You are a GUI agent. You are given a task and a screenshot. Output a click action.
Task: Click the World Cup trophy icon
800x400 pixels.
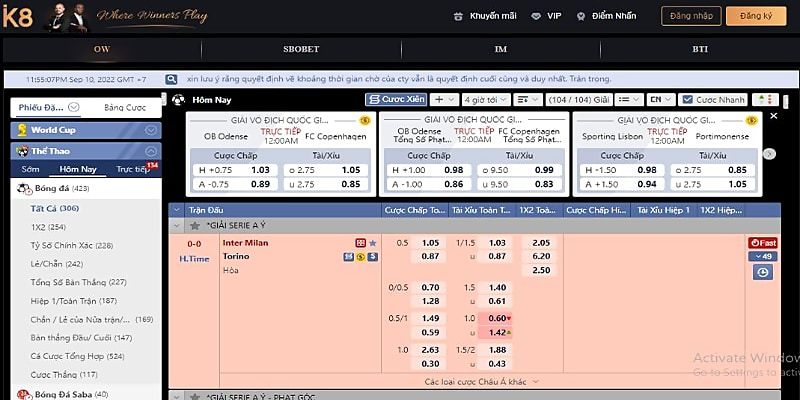tap(22, 130)
